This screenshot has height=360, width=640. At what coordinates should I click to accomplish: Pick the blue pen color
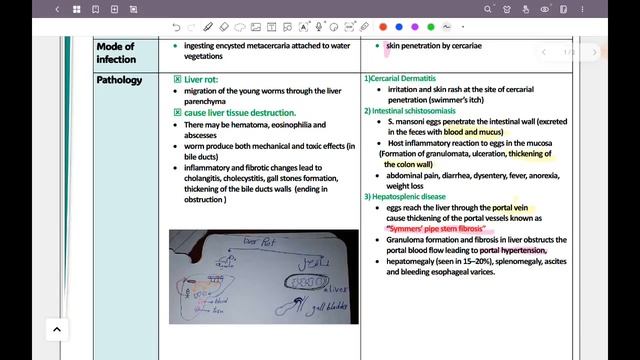click(399, 27)
